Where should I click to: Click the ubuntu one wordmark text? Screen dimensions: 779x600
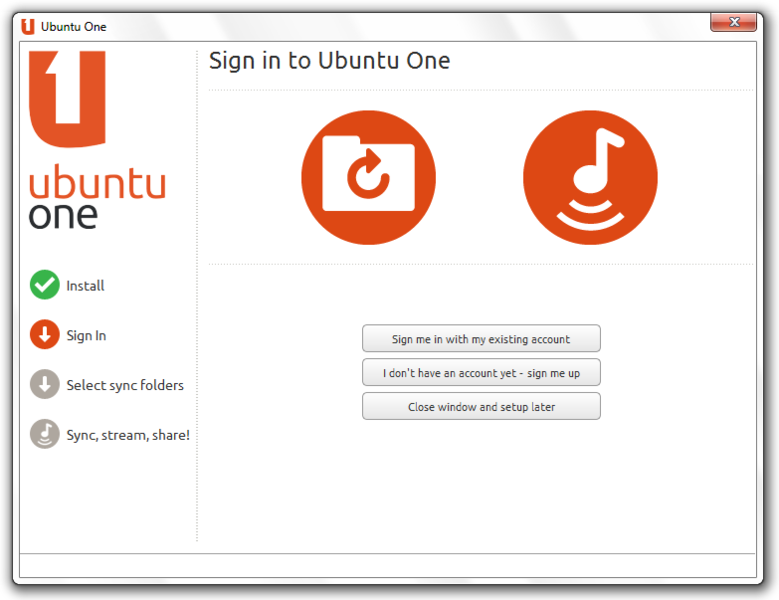pos(97,198)
